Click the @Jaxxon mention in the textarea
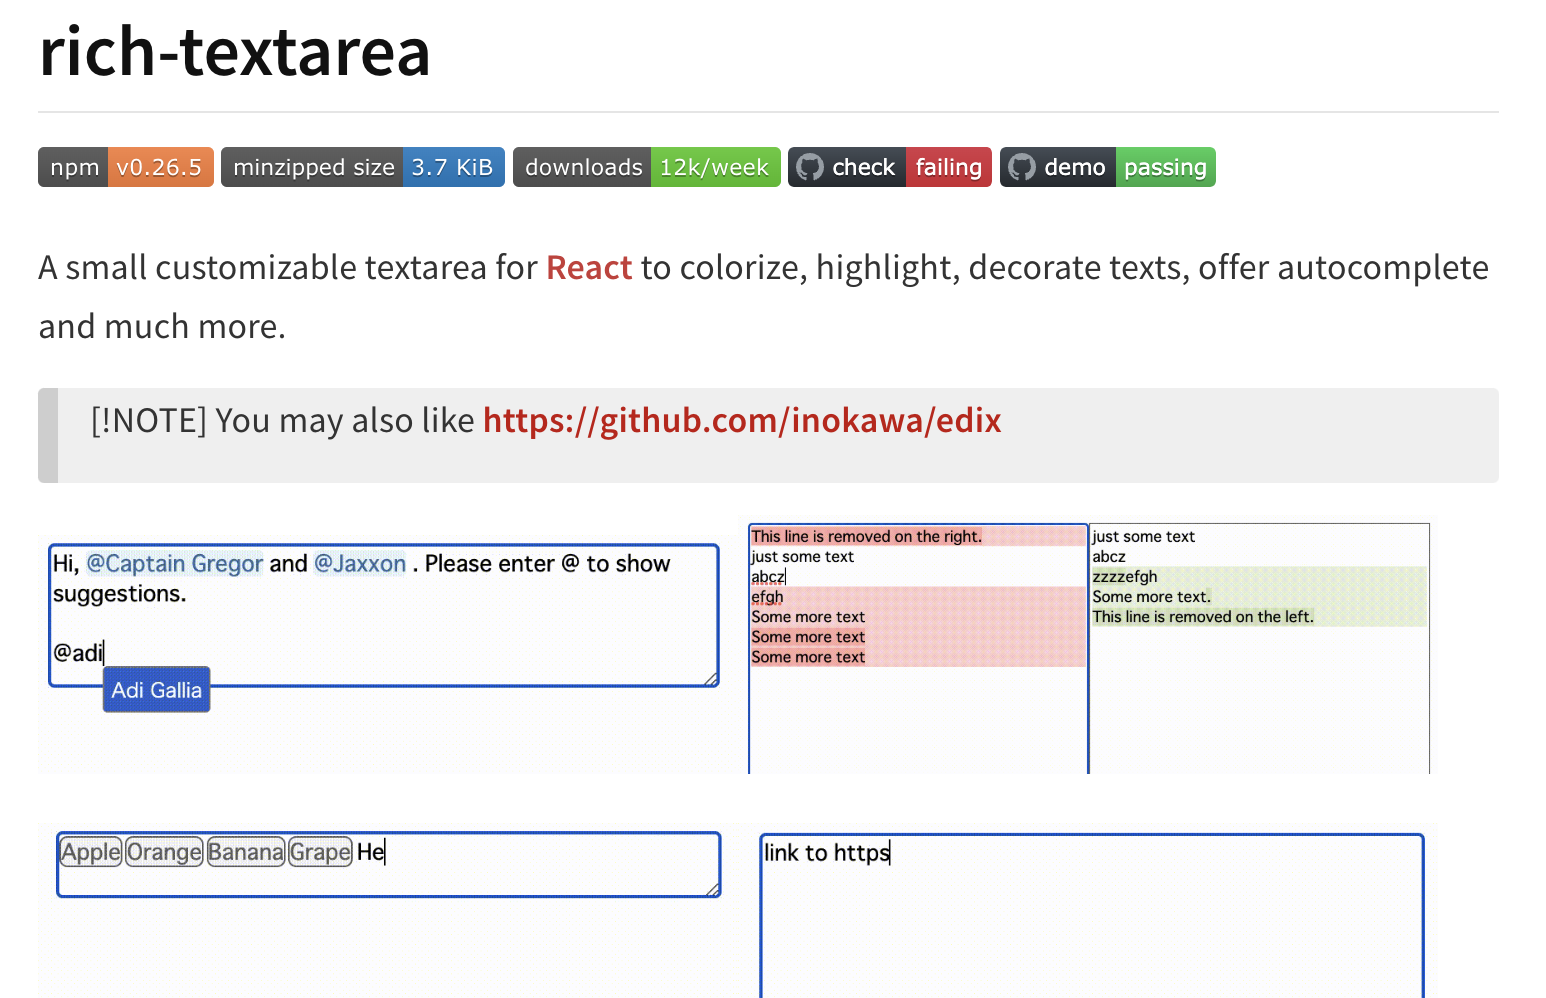This screenshot has height=998, width=1546. coord(360,564)
